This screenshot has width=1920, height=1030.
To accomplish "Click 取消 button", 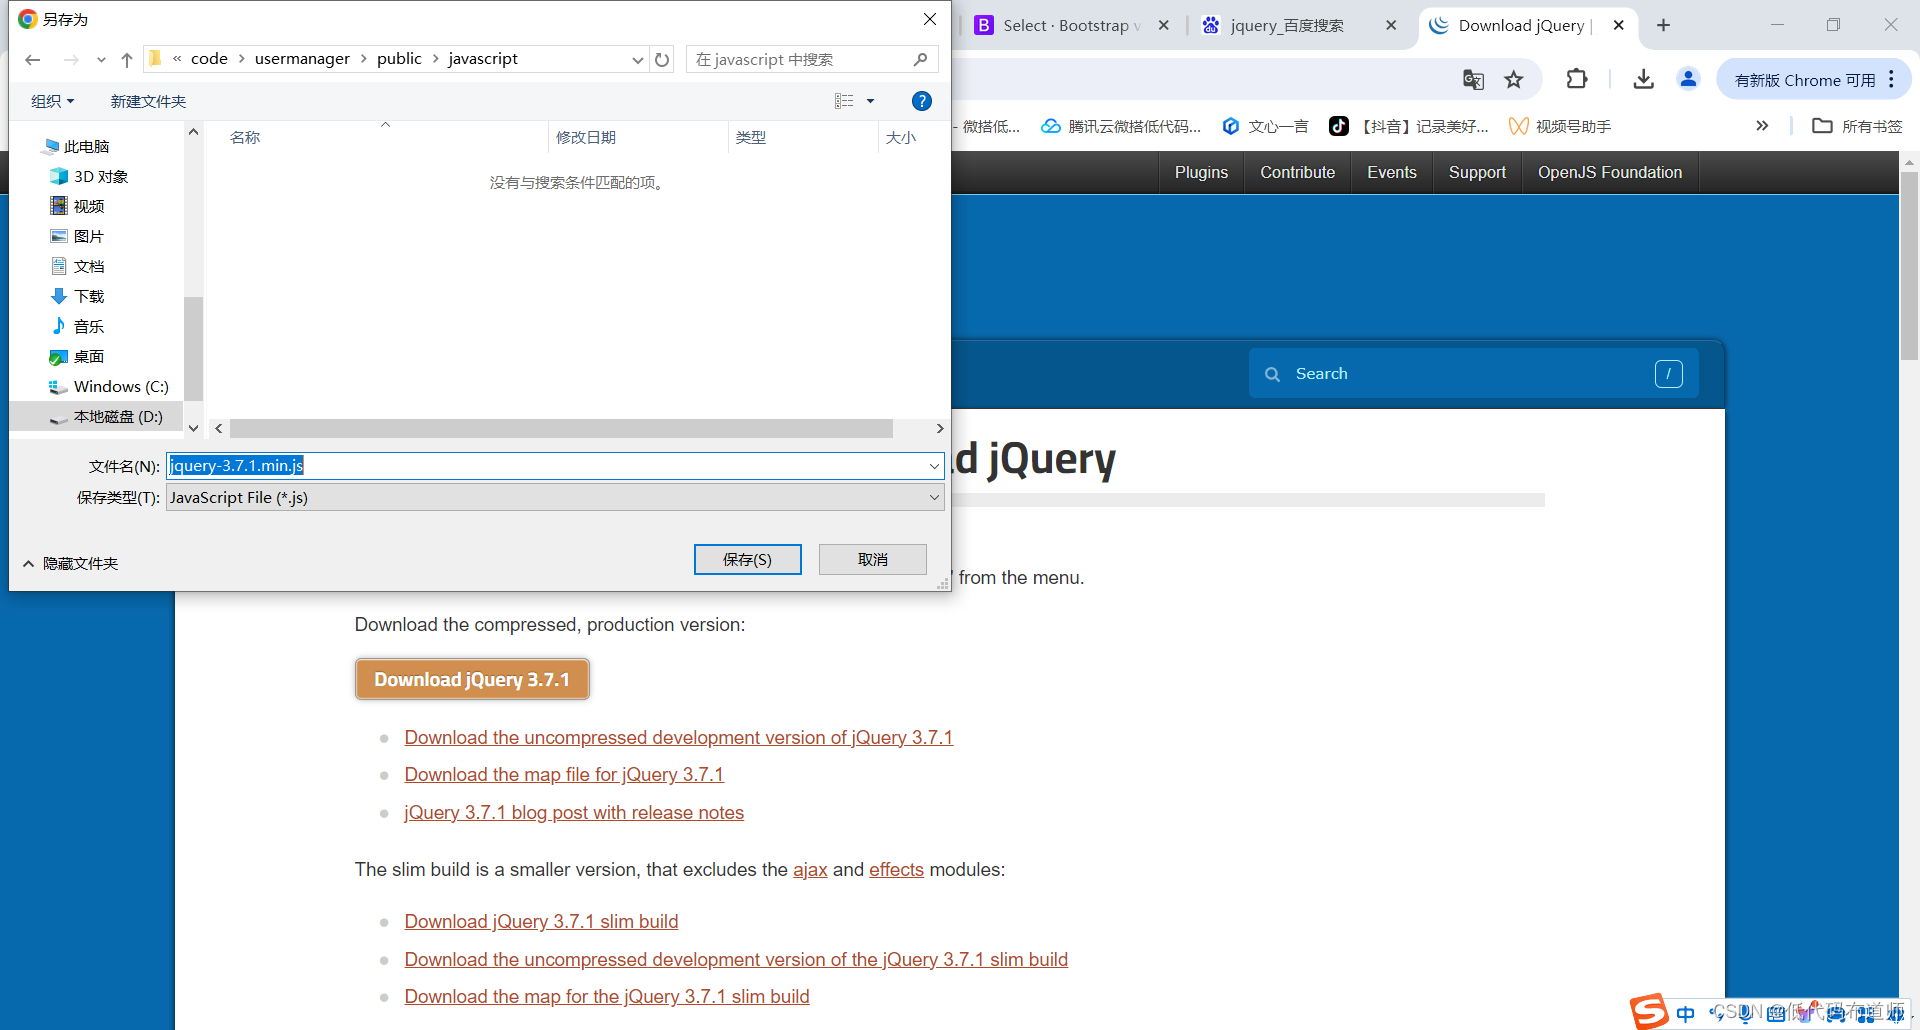I will point(873,559).
